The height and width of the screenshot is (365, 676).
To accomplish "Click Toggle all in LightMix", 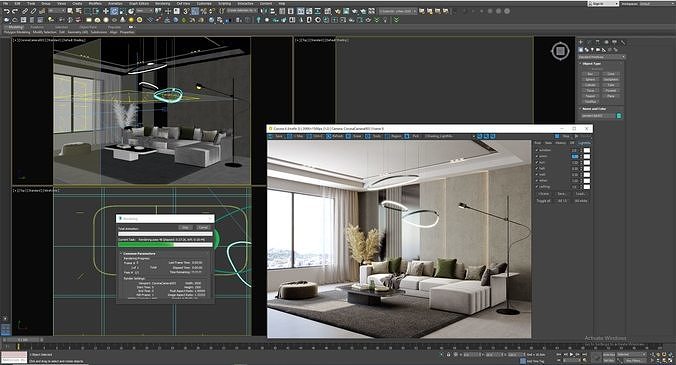I will click(544, 201).
